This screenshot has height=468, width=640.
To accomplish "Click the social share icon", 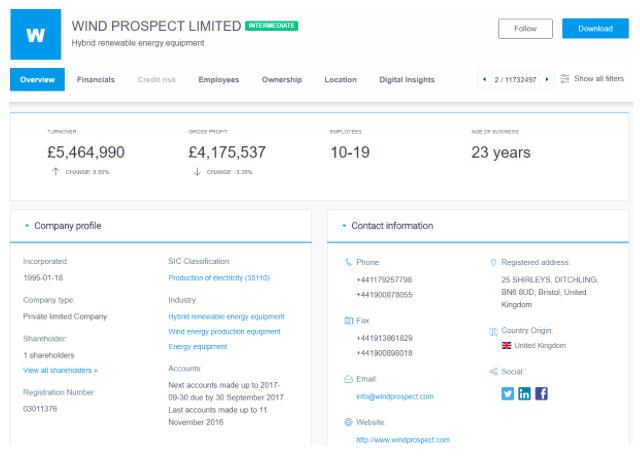I will point(493,372).
